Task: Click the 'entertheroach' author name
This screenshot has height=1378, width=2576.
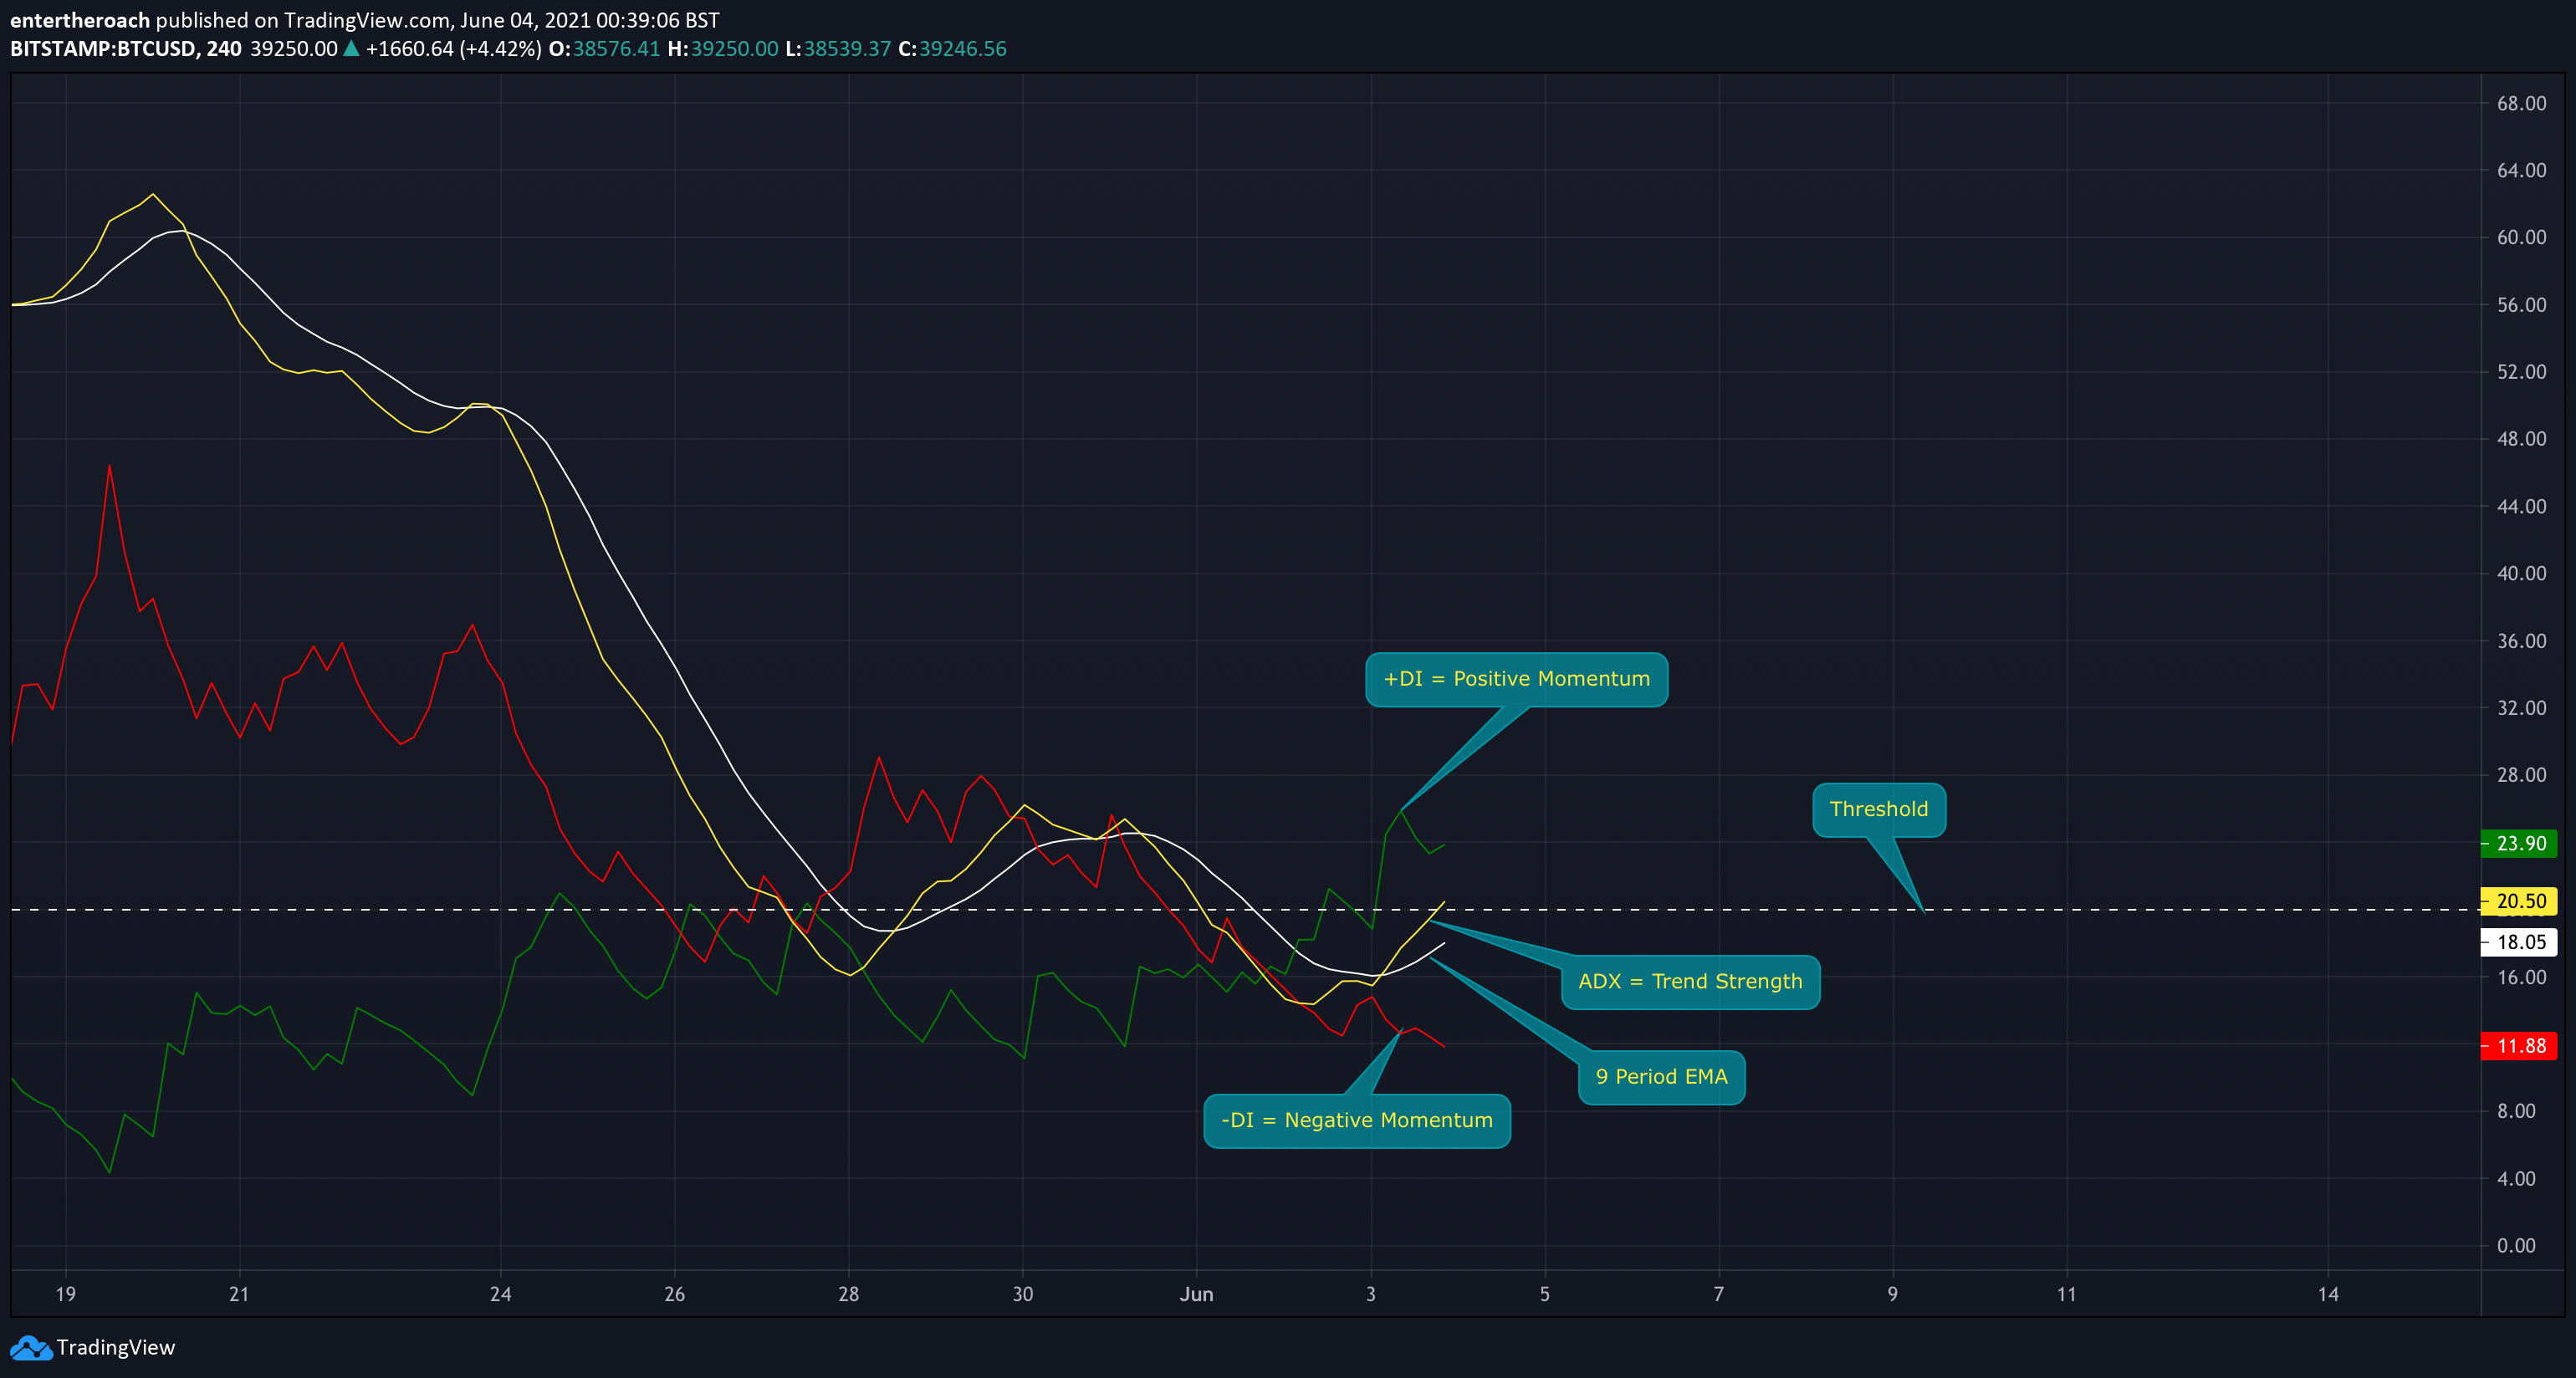Action: 80,20
